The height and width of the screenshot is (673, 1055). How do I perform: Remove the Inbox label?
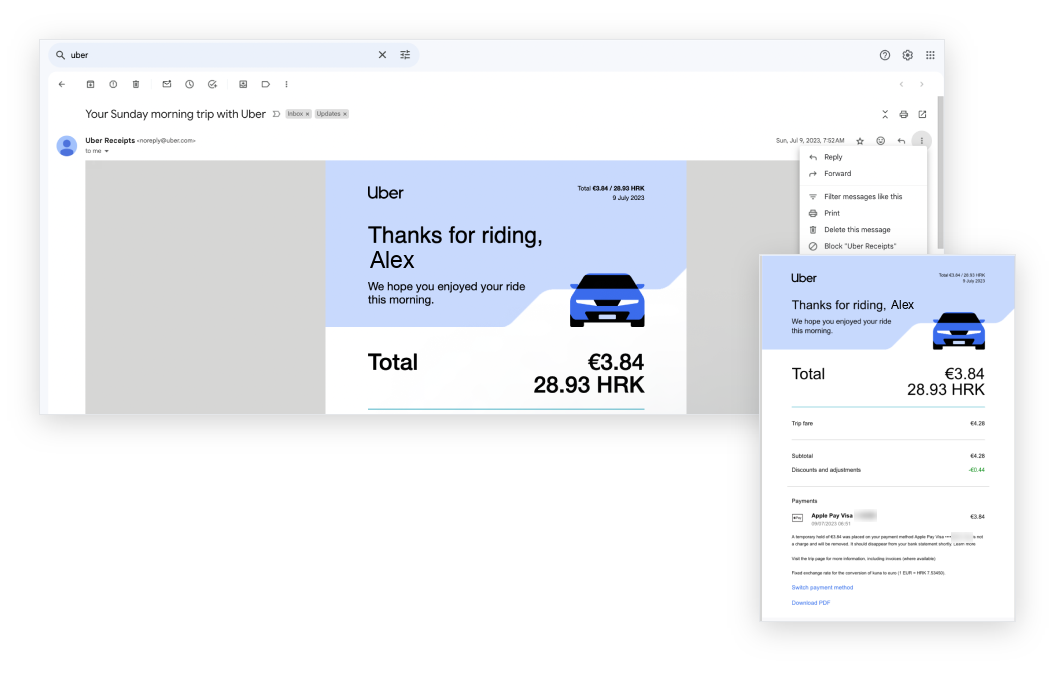[307, 114]
